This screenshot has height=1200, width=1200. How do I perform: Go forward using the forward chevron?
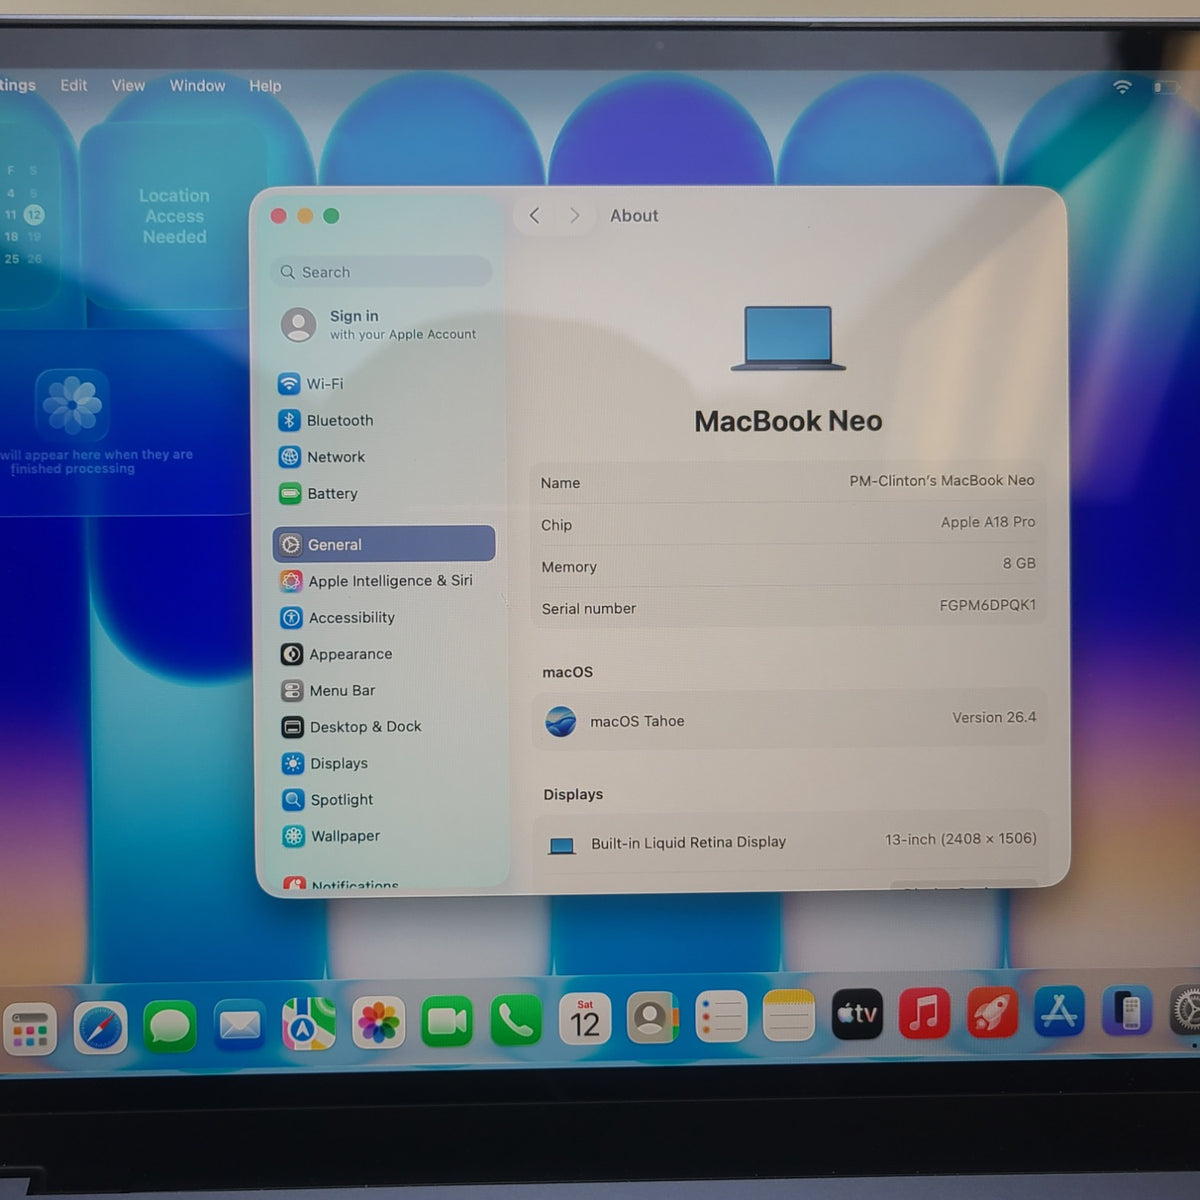(x=574, y=215)
